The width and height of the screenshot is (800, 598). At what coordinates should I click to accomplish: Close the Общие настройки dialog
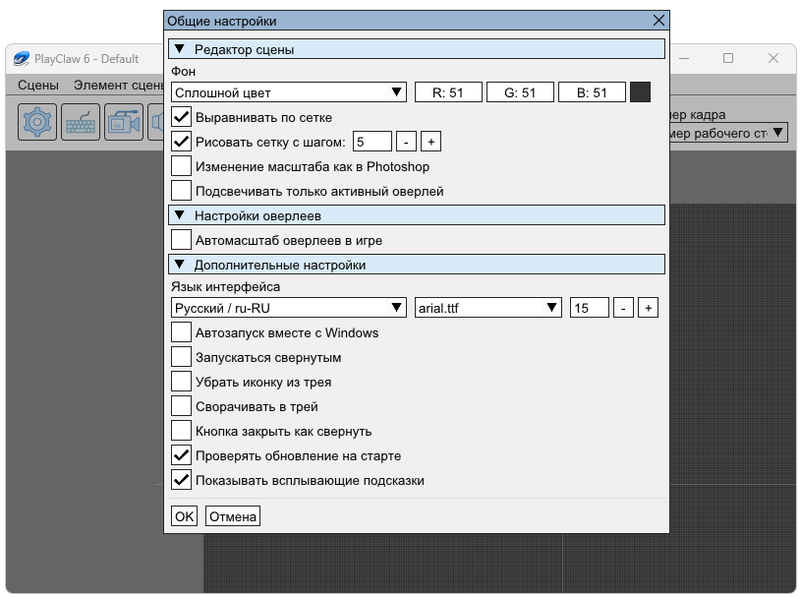pyautogui.click(x=659, y=20)
